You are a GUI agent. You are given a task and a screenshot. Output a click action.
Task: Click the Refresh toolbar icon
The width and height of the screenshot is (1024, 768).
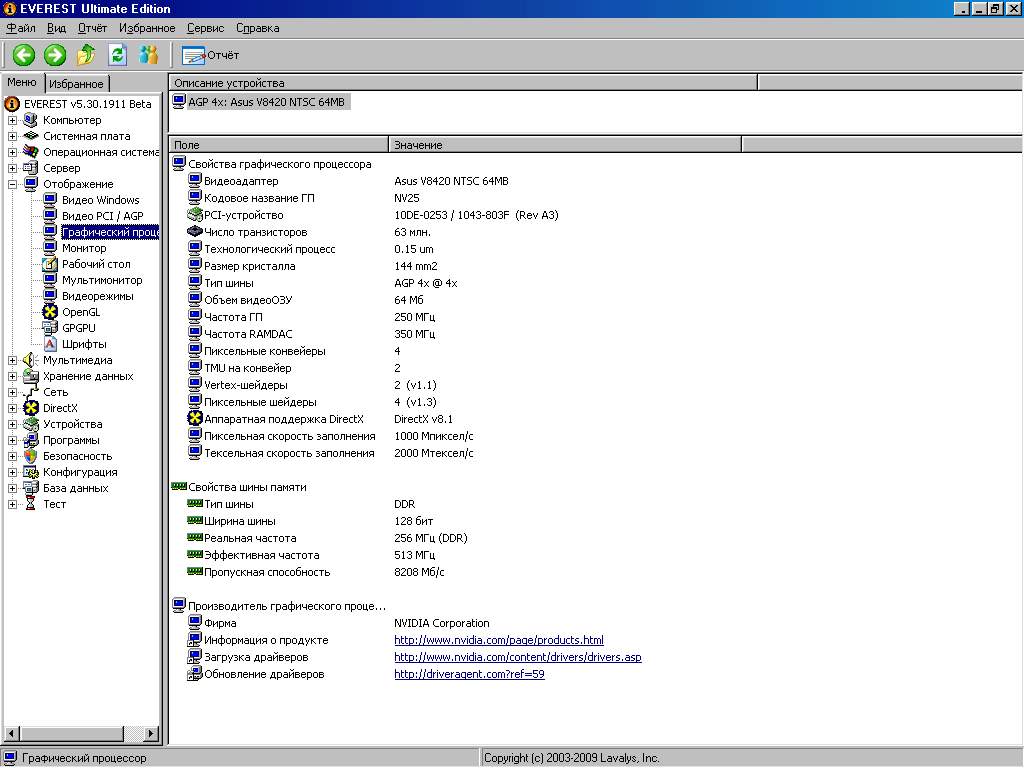coord(117,55)
